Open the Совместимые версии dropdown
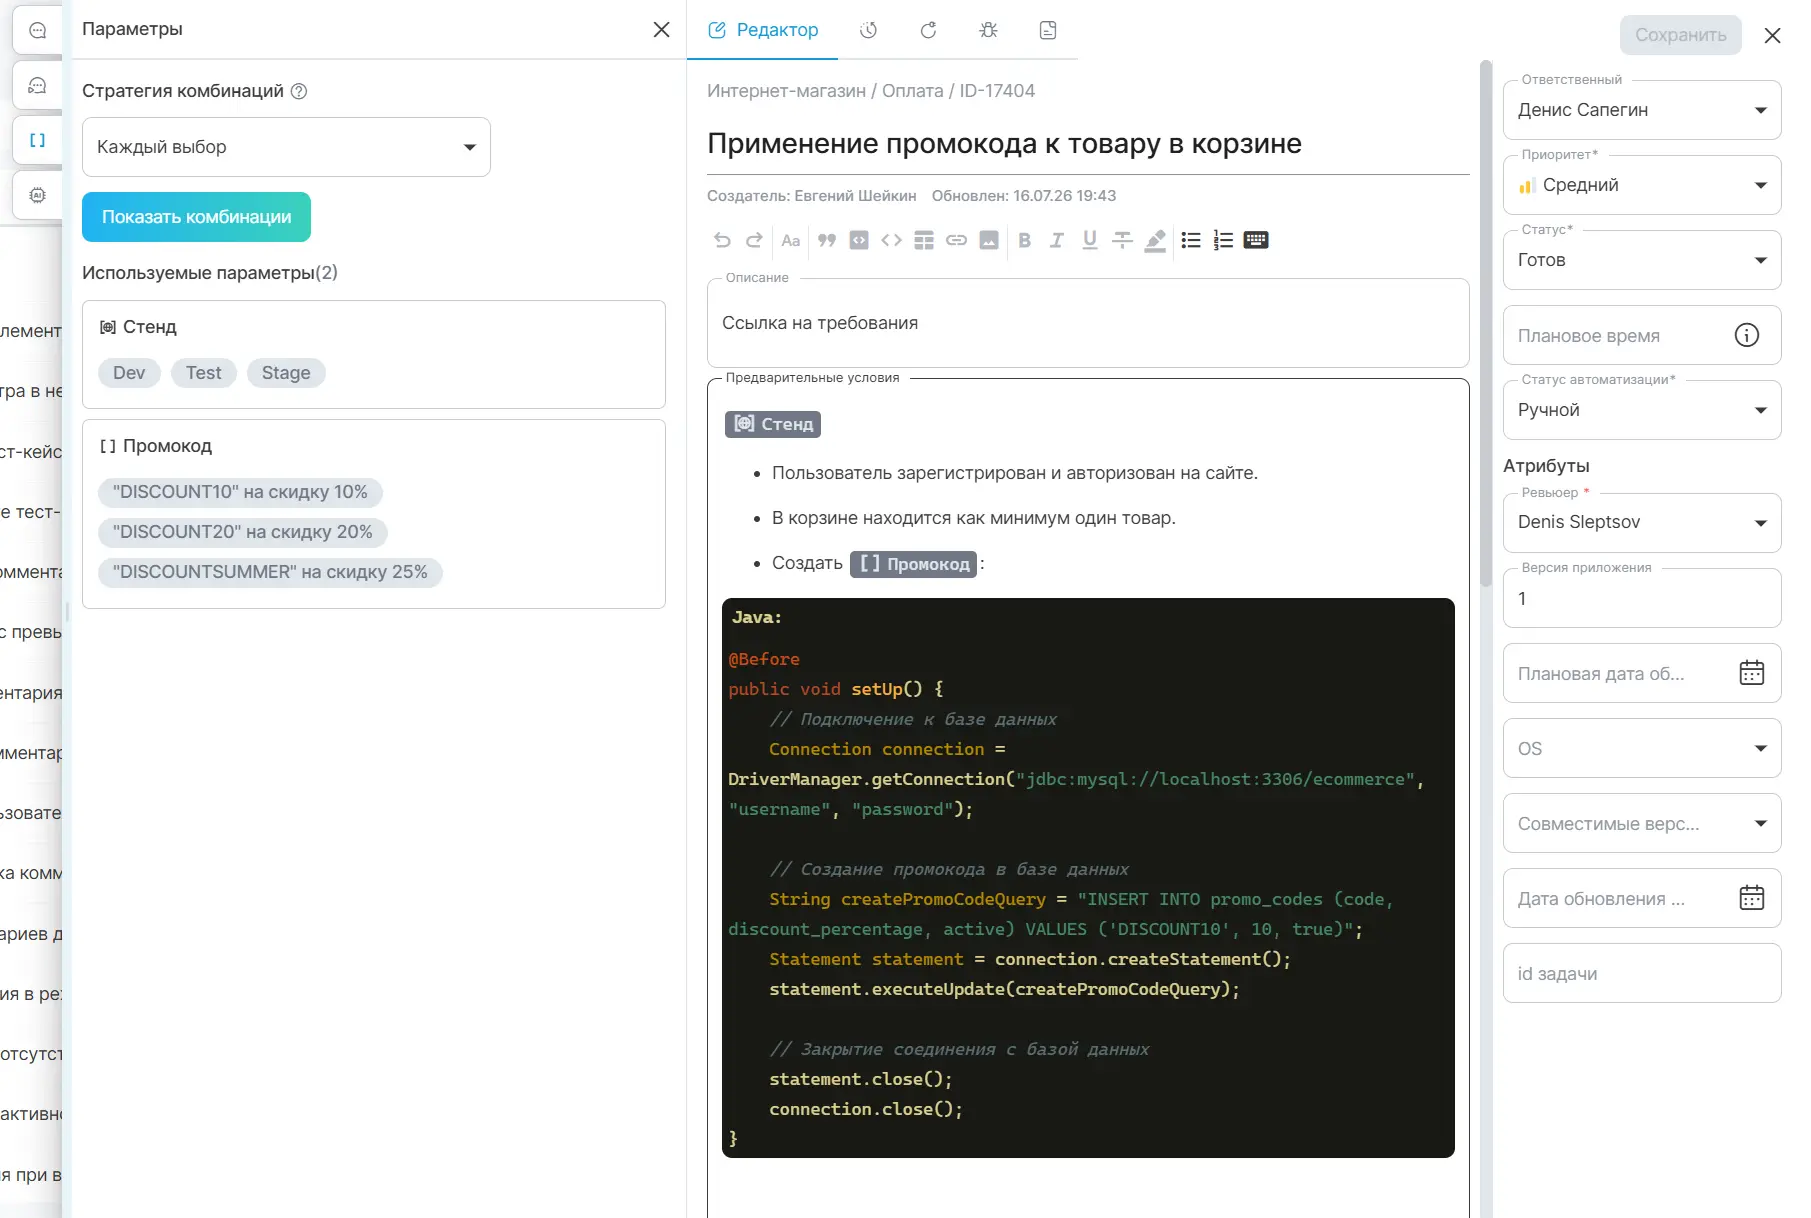The height and width of the screenshot is (1218, 1811). (x=1642, y=823)
